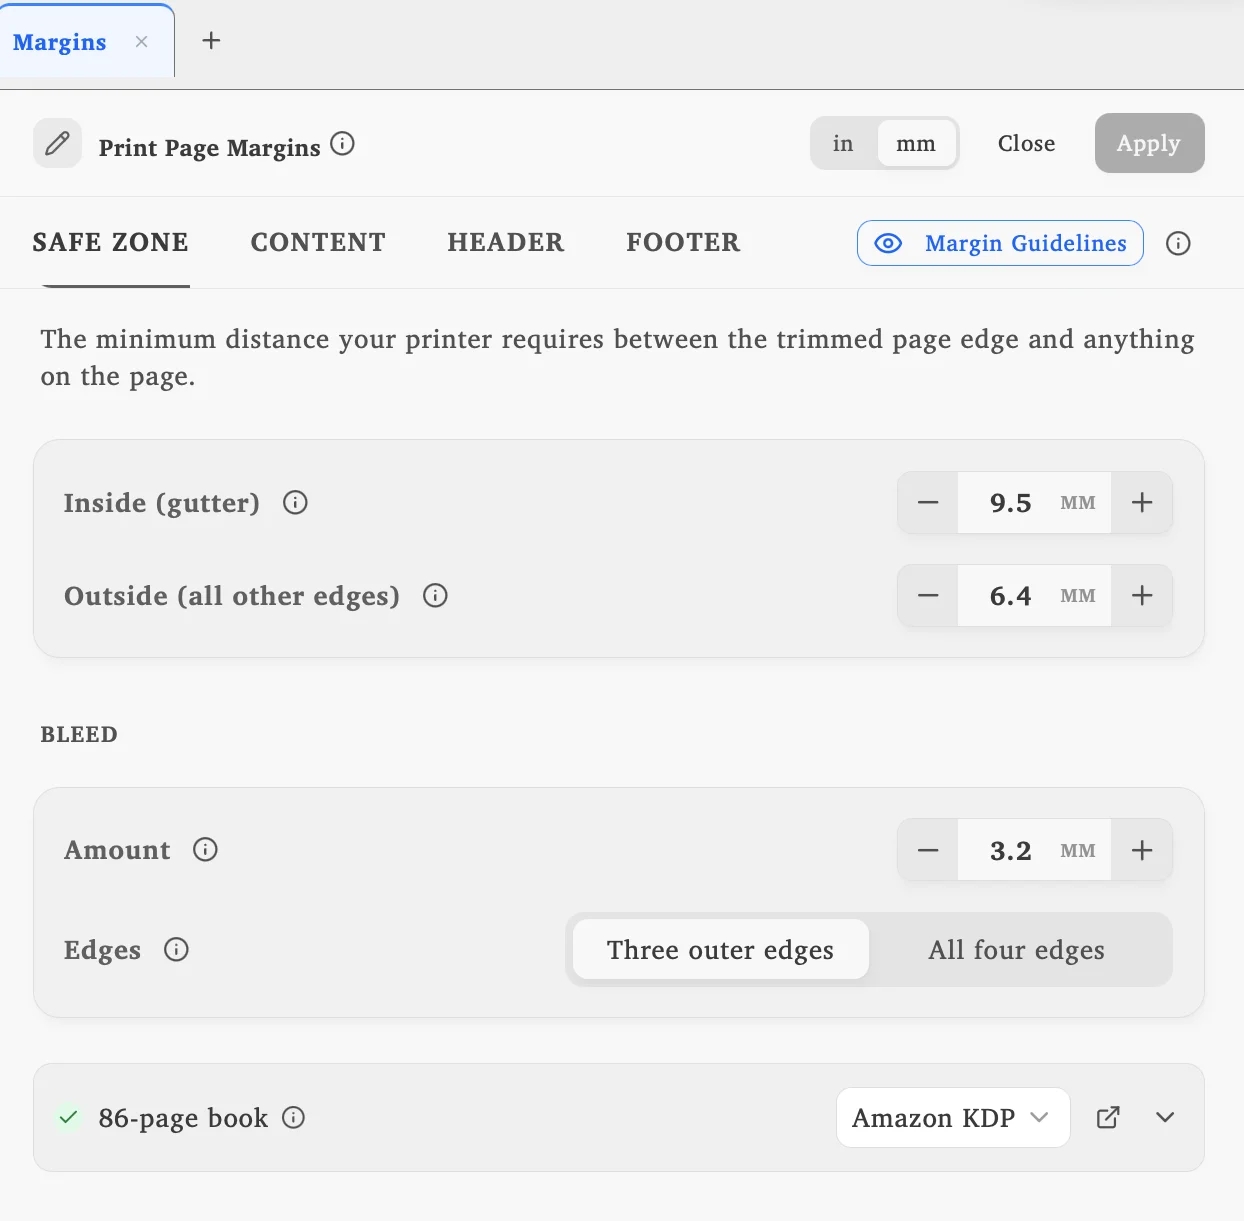Click the Outside 6.4 value field
Image resolution: width=1244 pixels, height=1221 pixels.
click(1034, 595)
